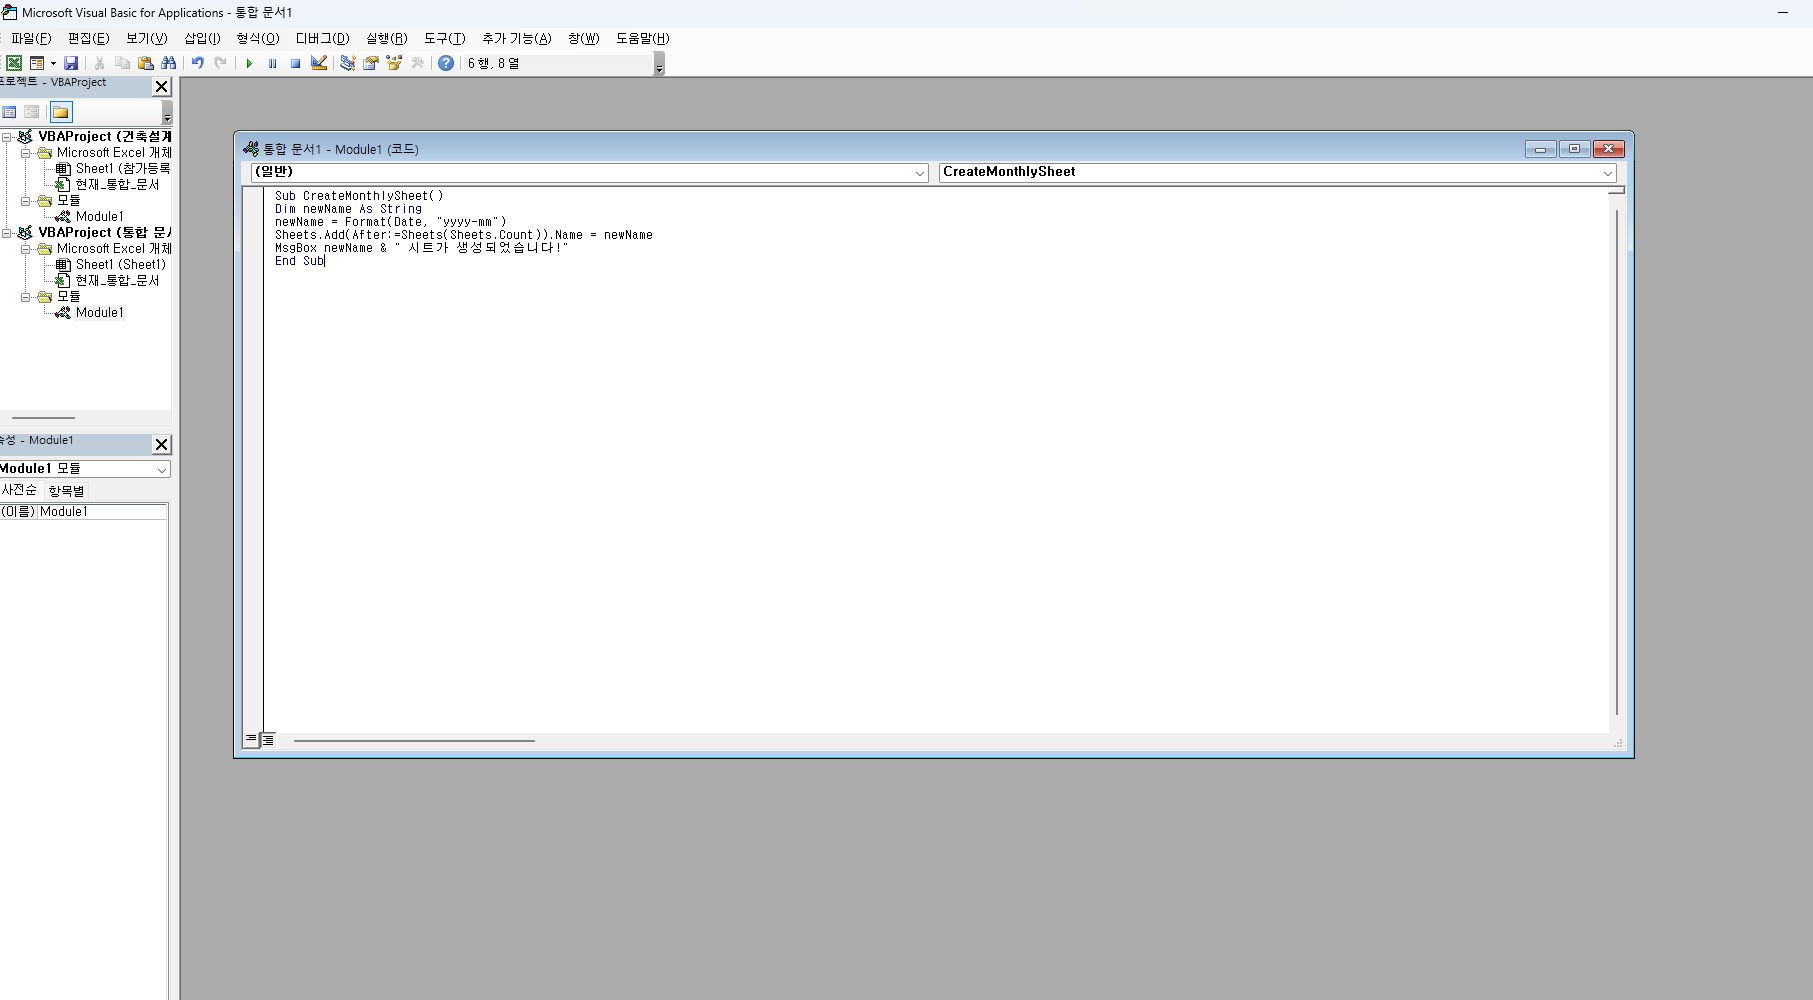Click the View Microsoft Excel icon
Image resolution: width=1813 pixels, height=1000 pixels.
tap(13, 62)
